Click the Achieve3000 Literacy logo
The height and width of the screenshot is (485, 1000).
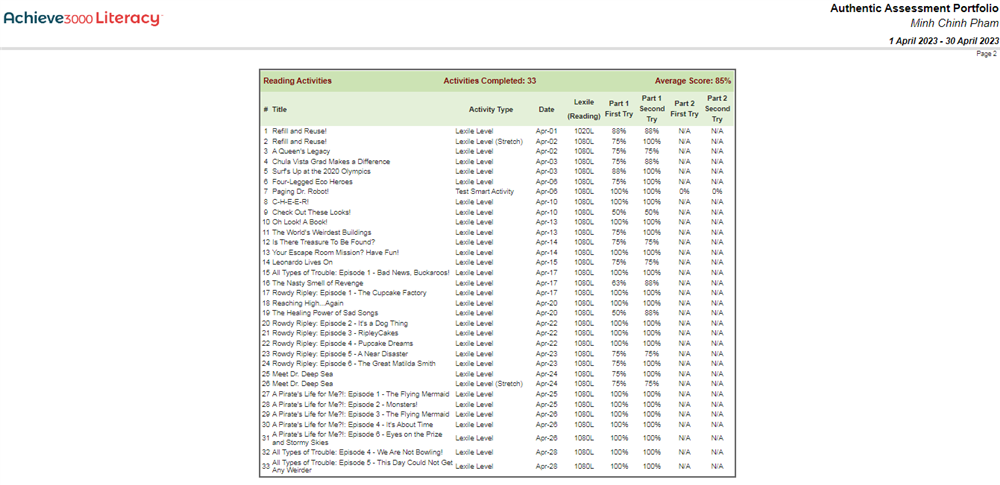(x=82, y=19)
